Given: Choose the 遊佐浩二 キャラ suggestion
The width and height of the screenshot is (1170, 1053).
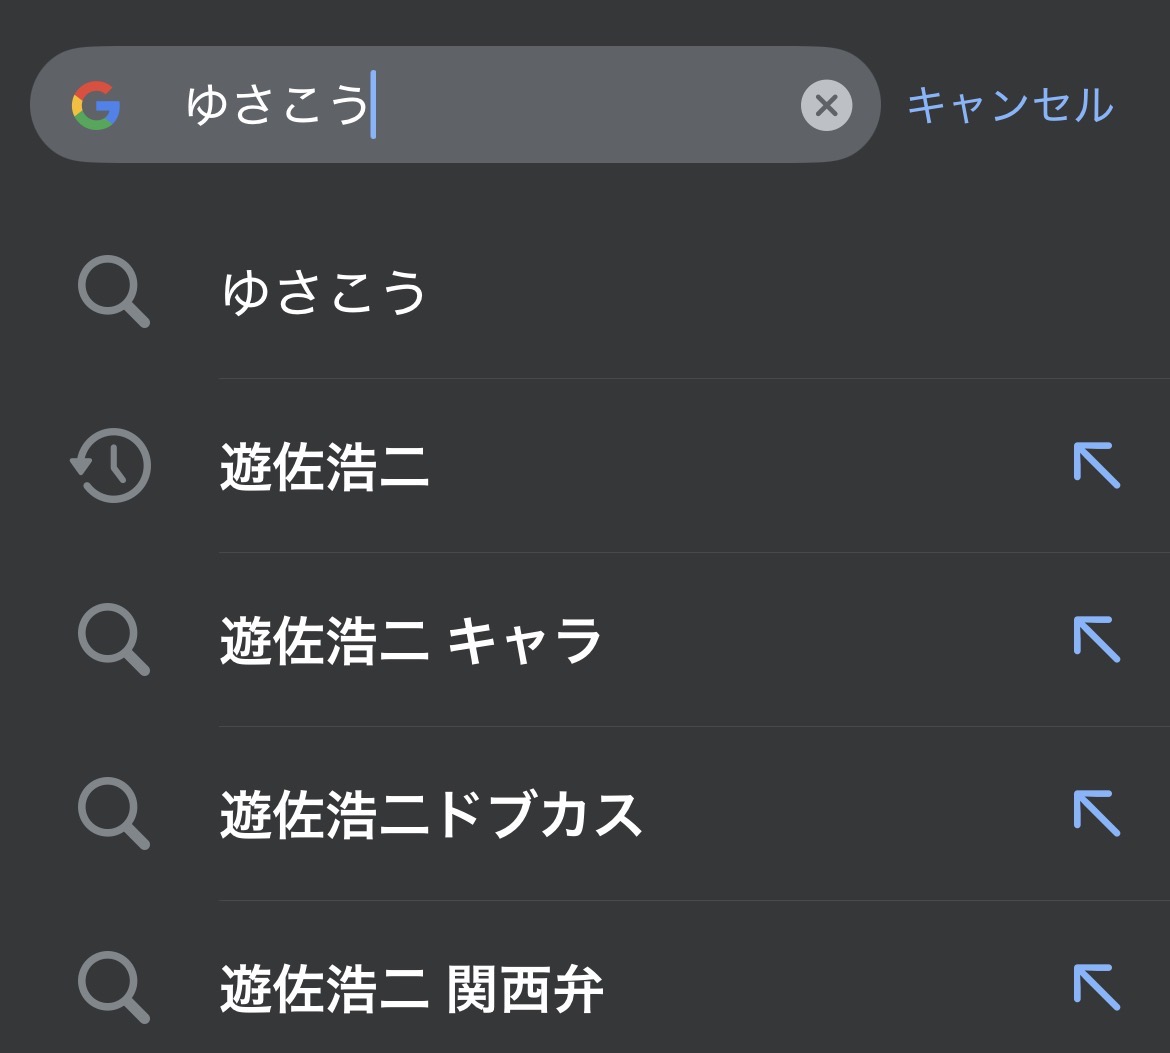Looking at the screenshot, I should (411, 640).
